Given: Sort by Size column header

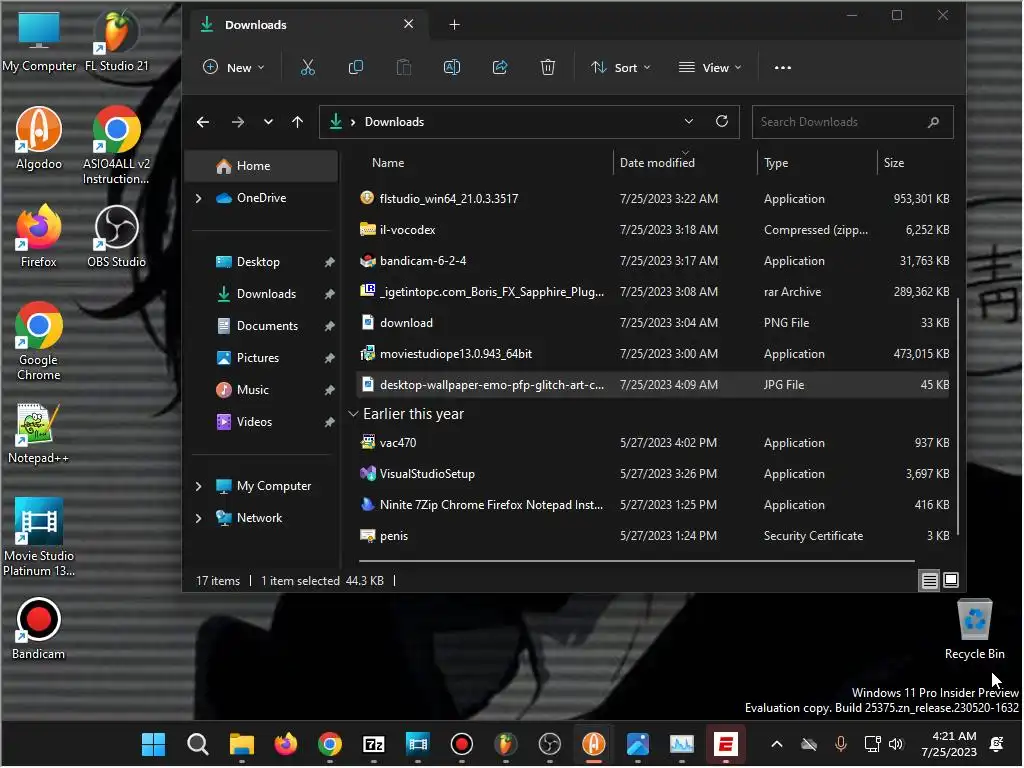Looking at the screenshot, I should click(914, 163).
